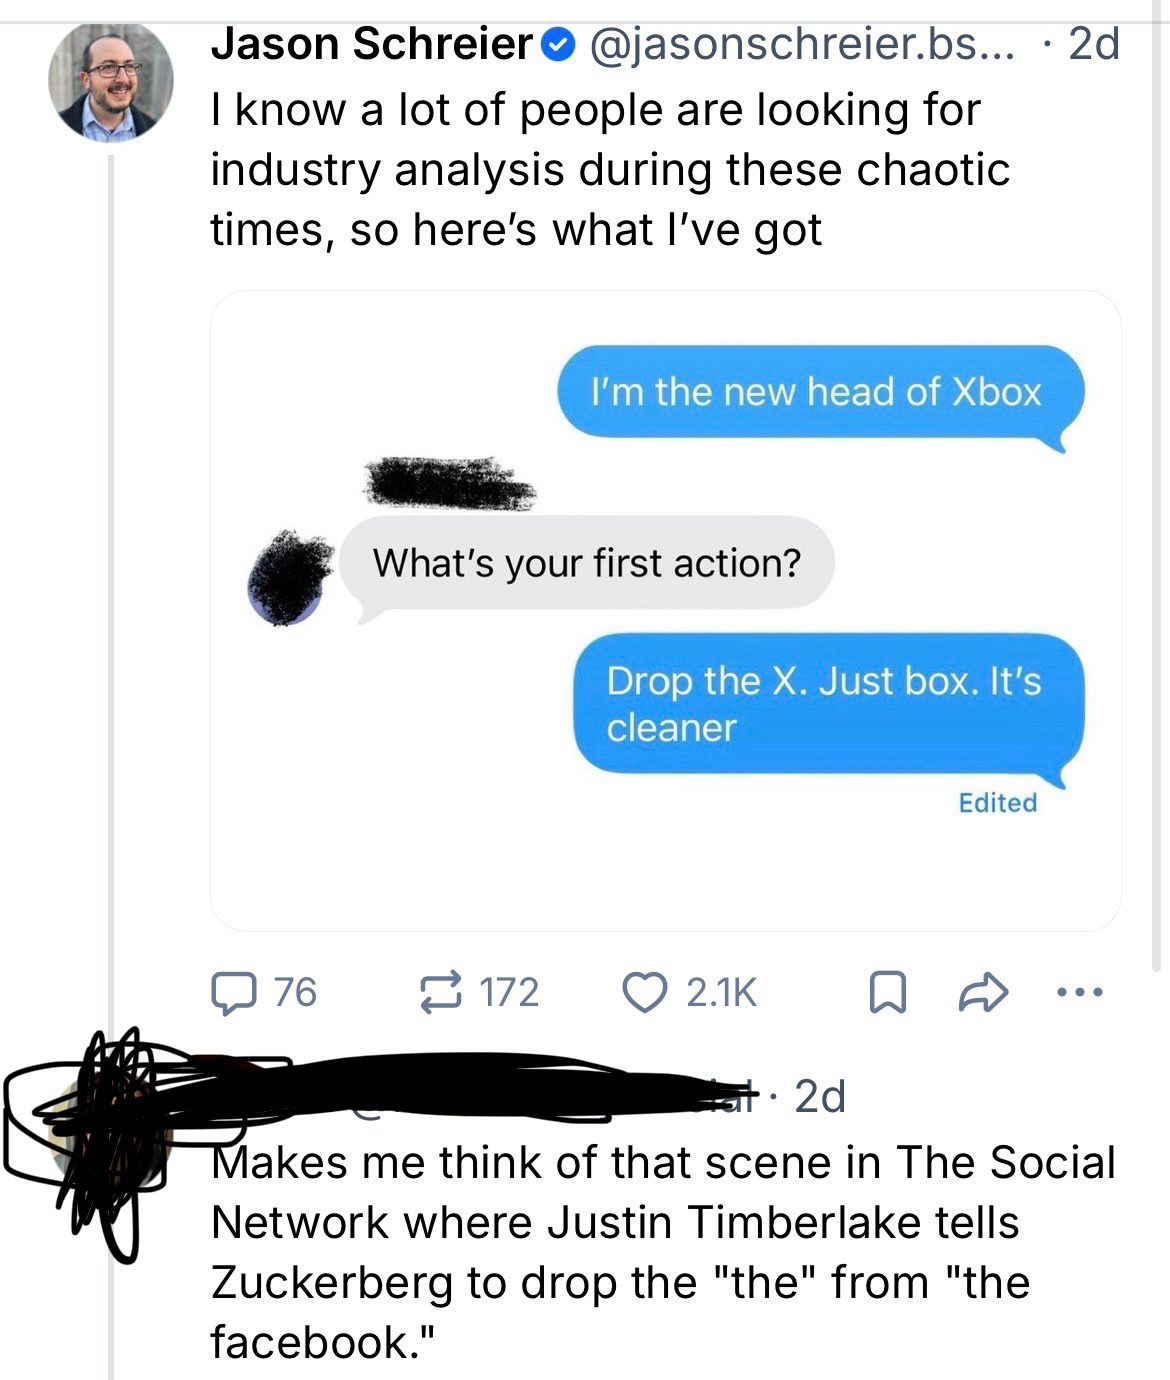Click the "What's your first action?" message bubble
The image size is (1170, 1380).
click(587, 563)
